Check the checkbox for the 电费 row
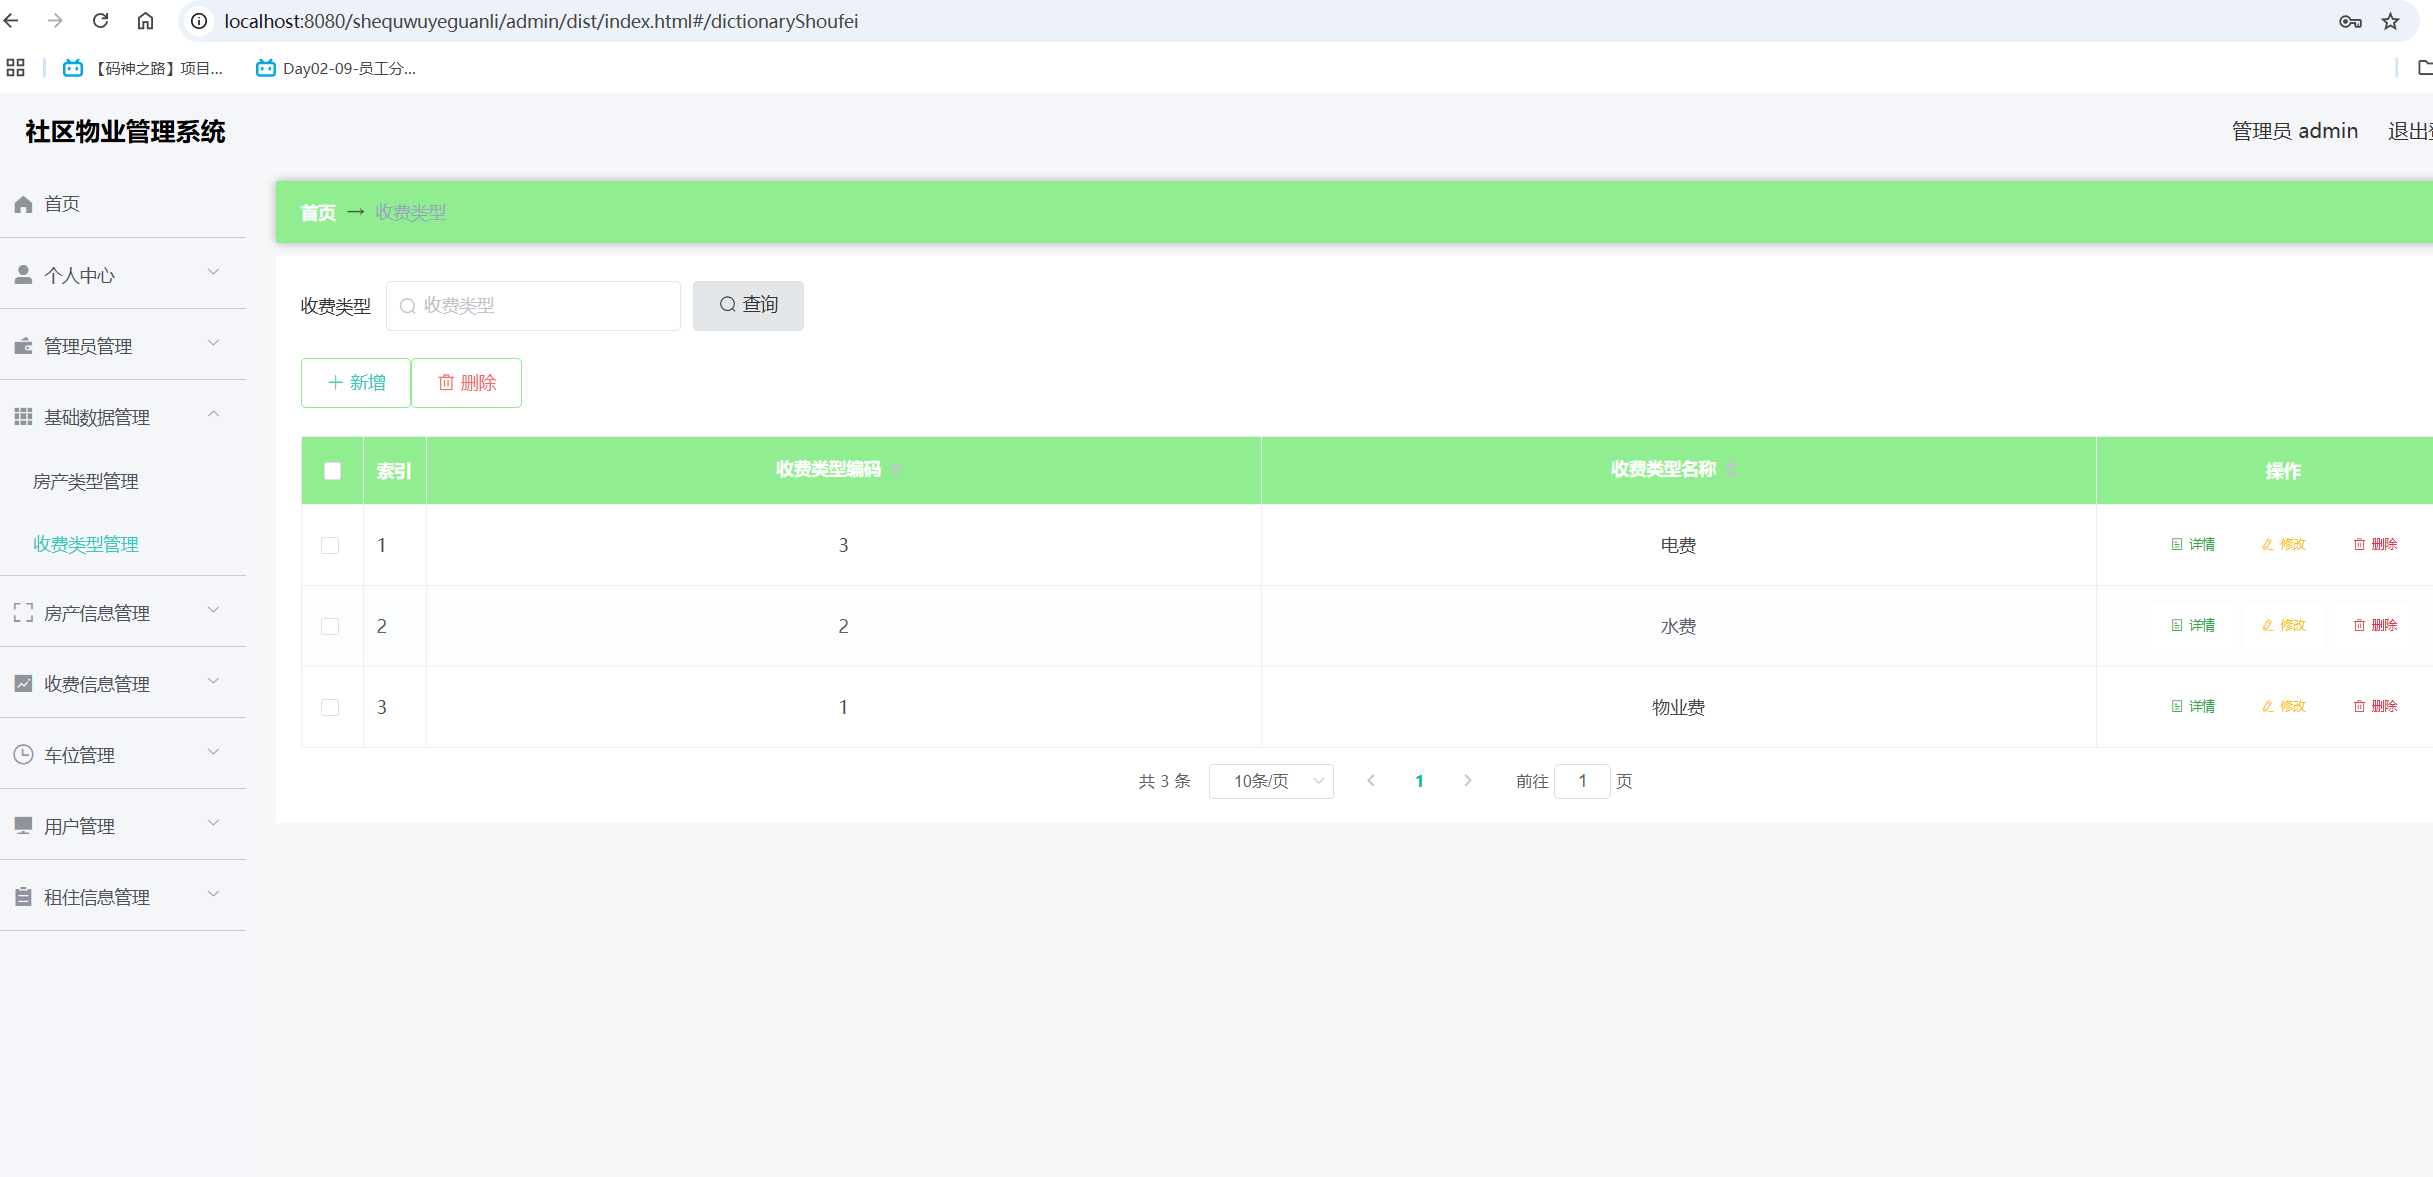Image resolution: width=2433 pixels, height=1177 pixels. point(330,546)
